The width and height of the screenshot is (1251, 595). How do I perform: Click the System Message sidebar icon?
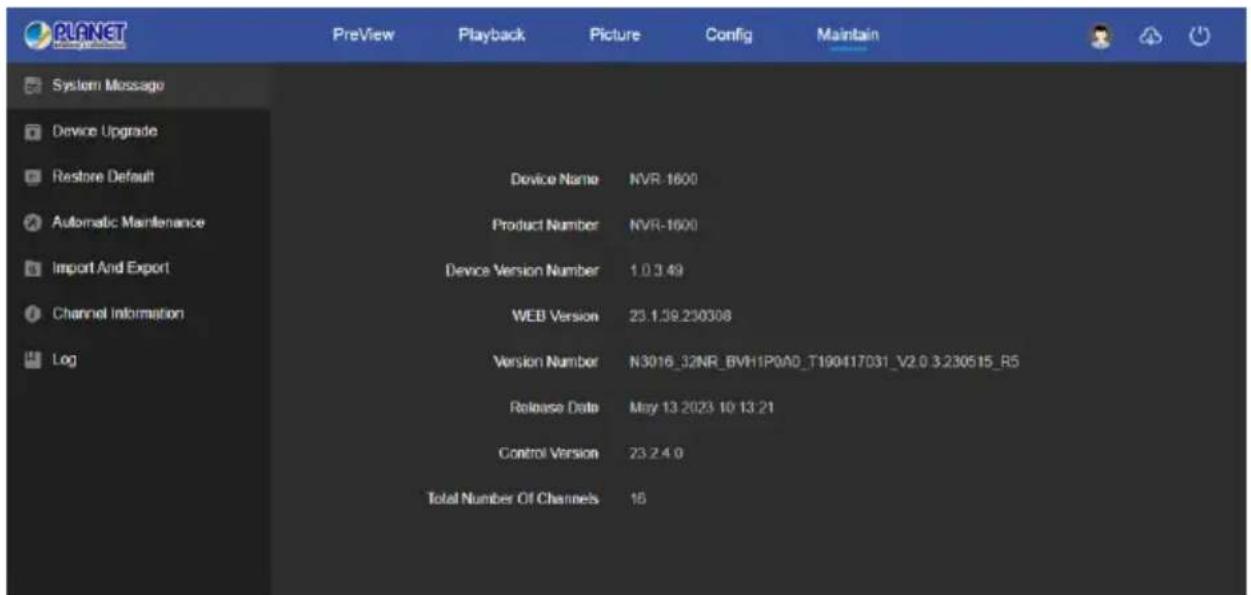click(x=33, y=85)
